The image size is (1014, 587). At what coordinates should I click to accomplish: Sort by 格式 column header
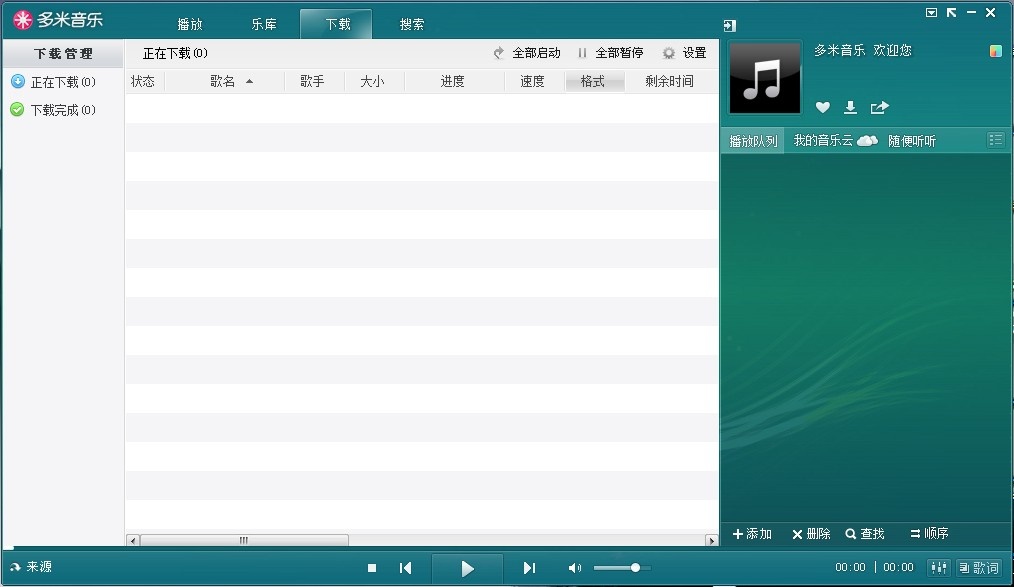point(593,81)
